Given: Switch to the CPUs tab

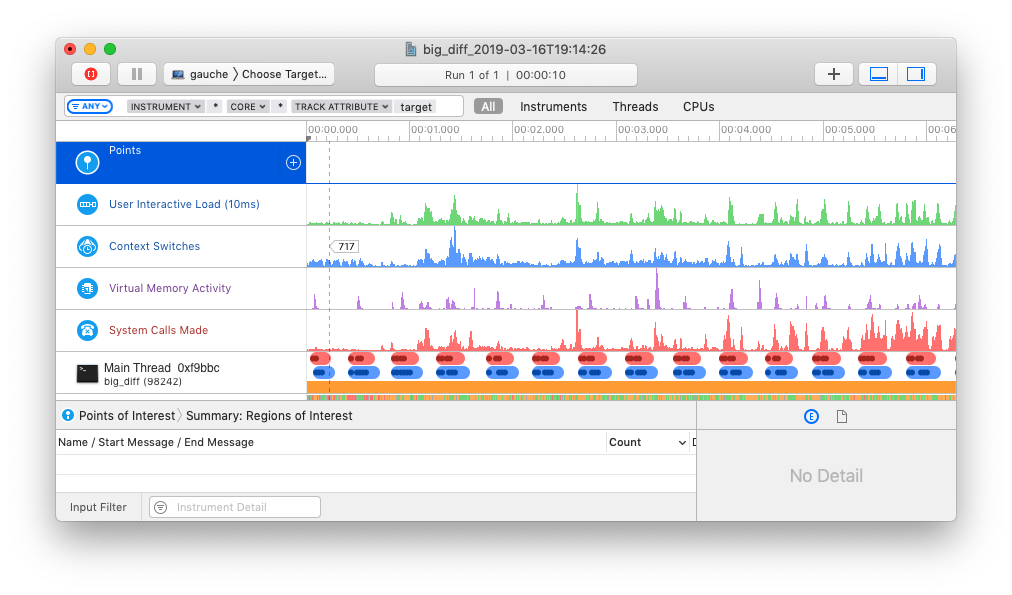Looking at the screenshot, I should point(698,106).
